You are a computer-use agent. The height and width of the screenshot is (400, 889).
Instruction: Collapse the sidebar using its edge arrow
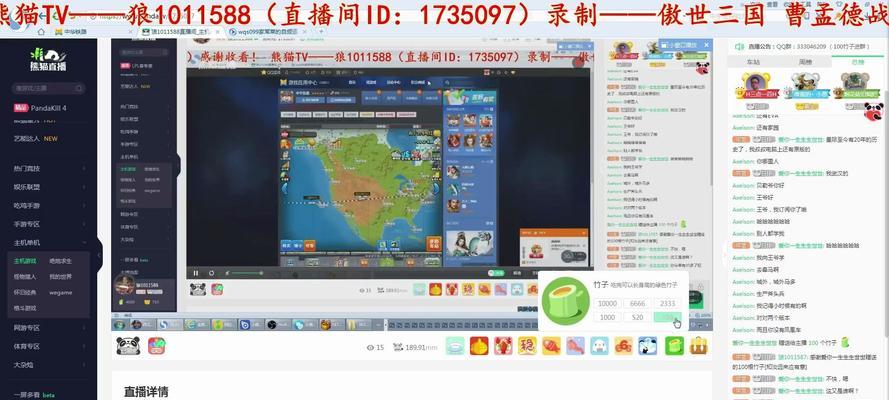tap(99, 255)
